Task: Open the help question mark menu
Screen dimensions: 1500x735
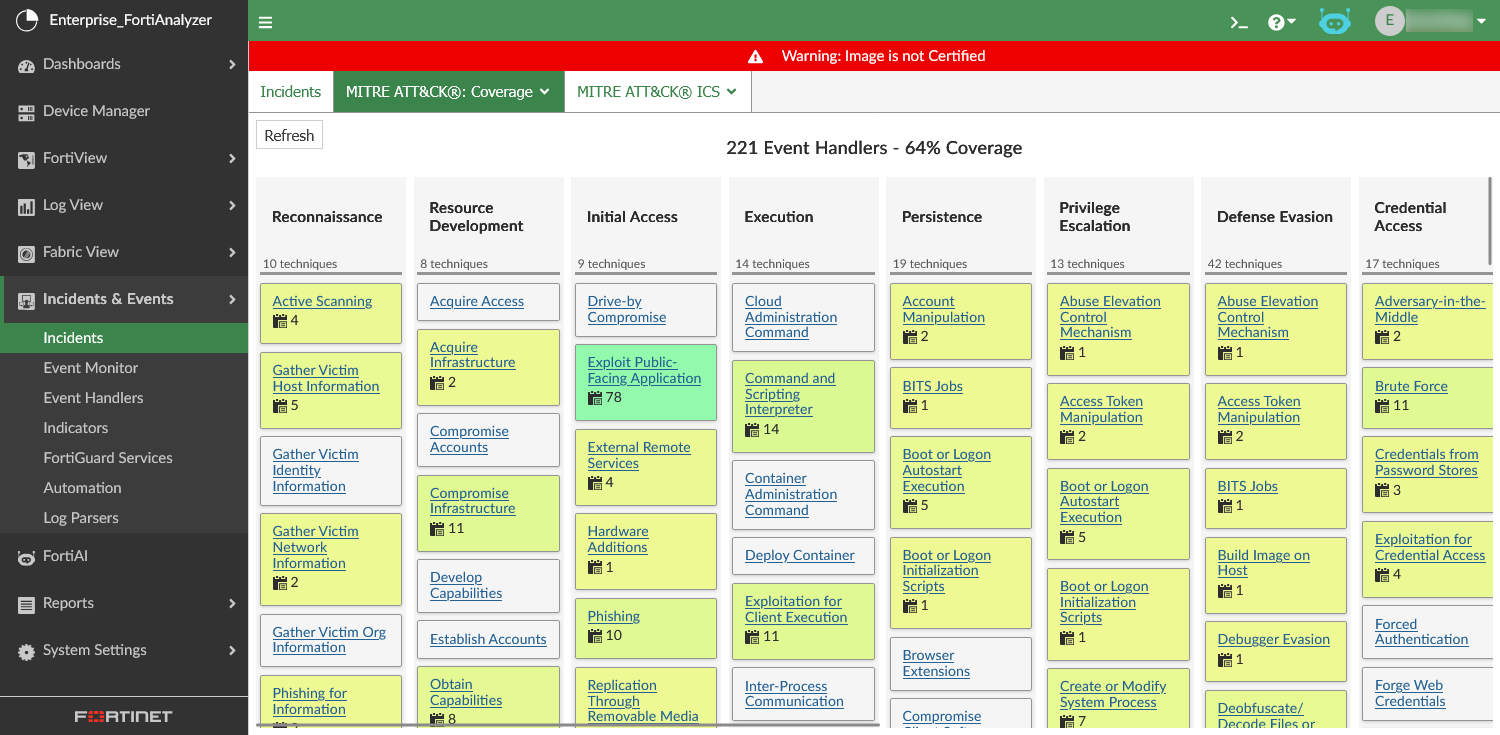Action: 1281,22
